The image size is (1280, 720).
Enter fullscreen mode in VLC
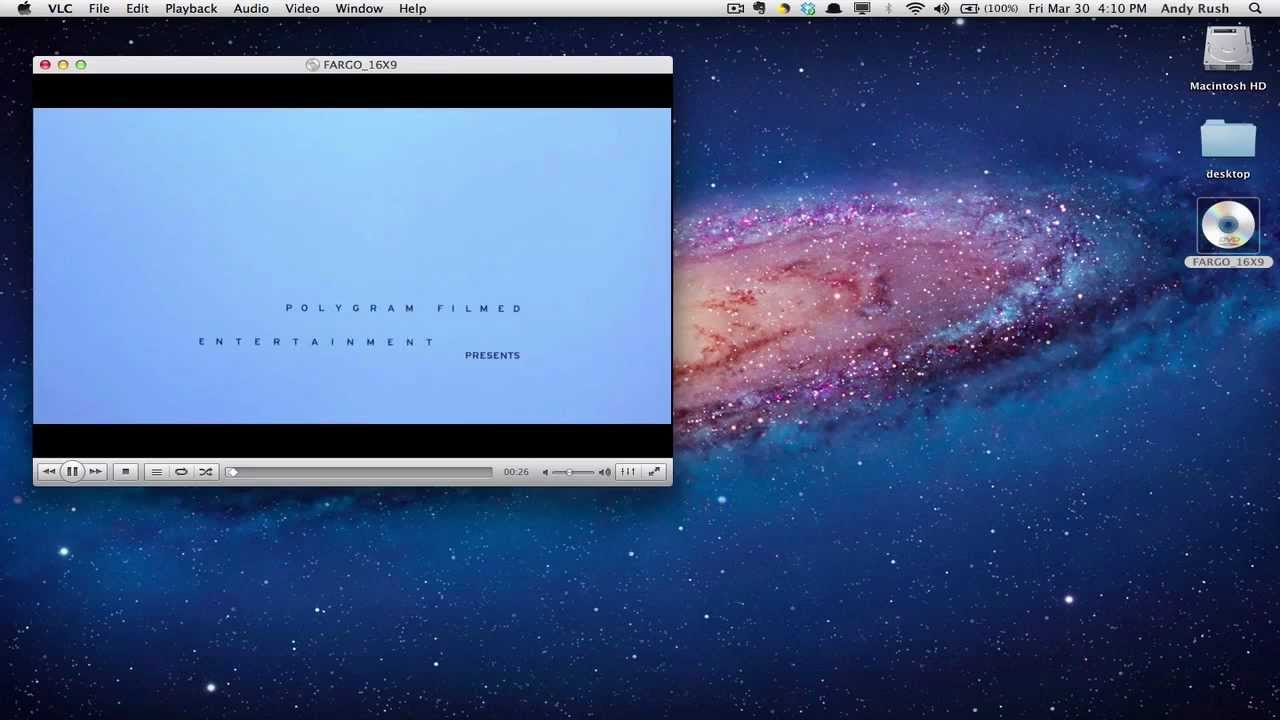[x=654, y=472]
